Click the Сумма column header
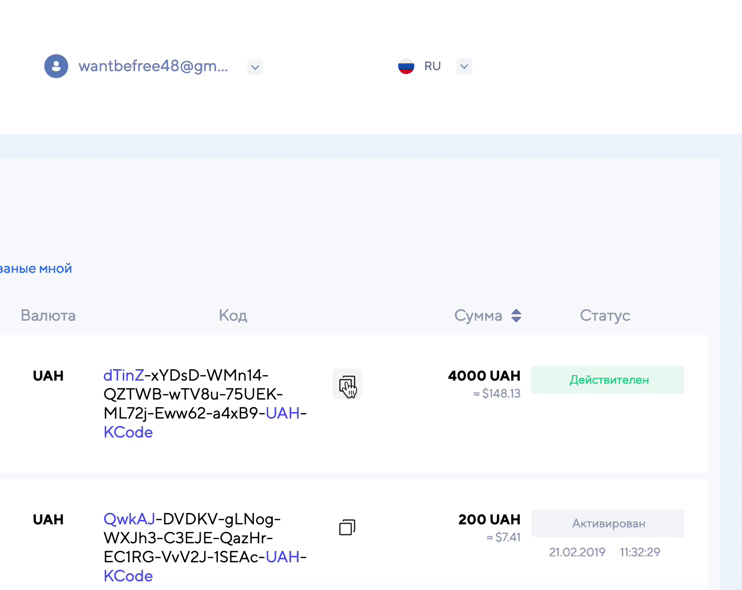742x590 pixels. click(478, 315)
